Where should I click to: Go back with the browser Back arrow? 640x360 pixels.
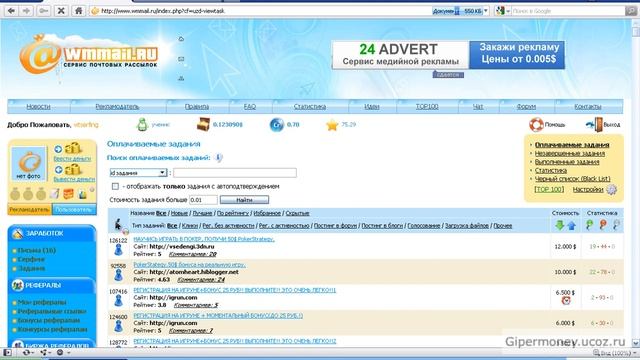(11, 11)
